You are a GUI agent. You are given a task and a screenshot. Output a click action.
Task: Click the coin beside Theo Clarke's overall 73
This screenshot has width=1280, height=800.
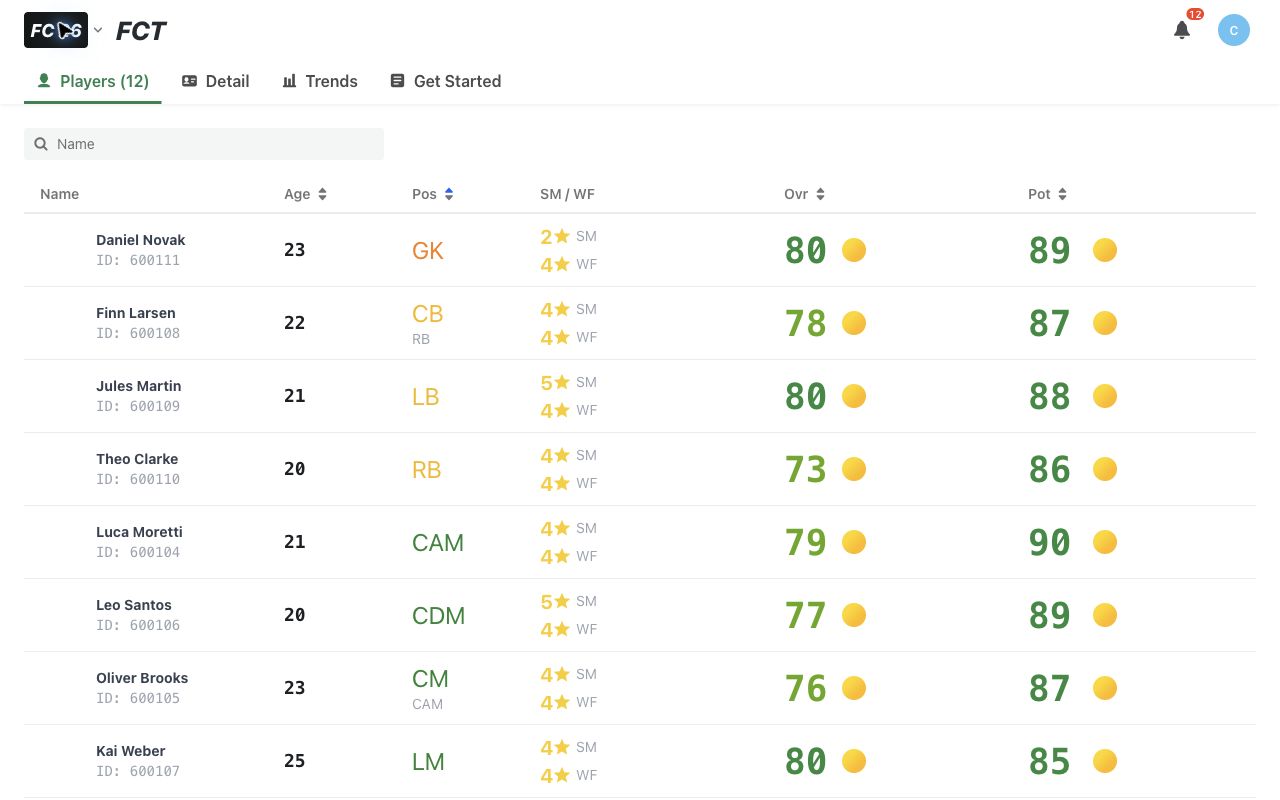click(854, 469)
